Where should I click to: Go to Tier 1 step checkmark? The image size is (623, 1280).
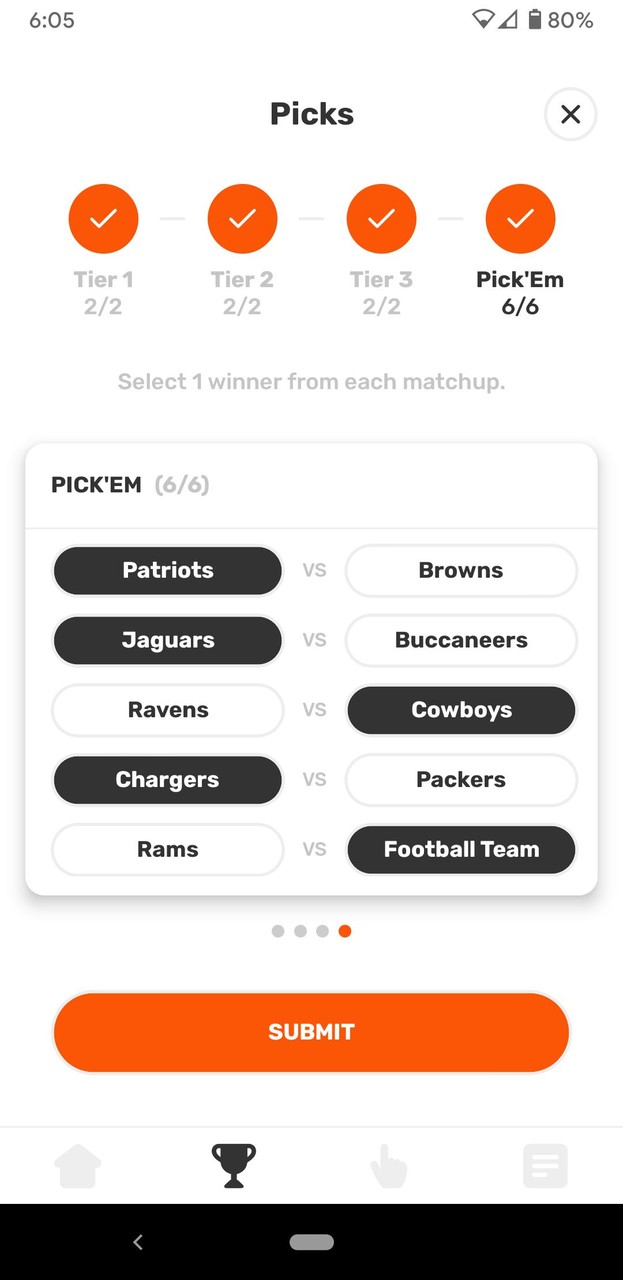(x=103, y=219)
